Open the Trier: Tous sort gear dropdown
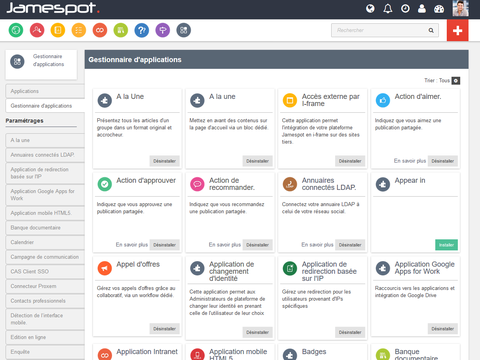Image resolution: width=480 pixels, height=360 pixels. pyautogui.click(x=456, y=80)
